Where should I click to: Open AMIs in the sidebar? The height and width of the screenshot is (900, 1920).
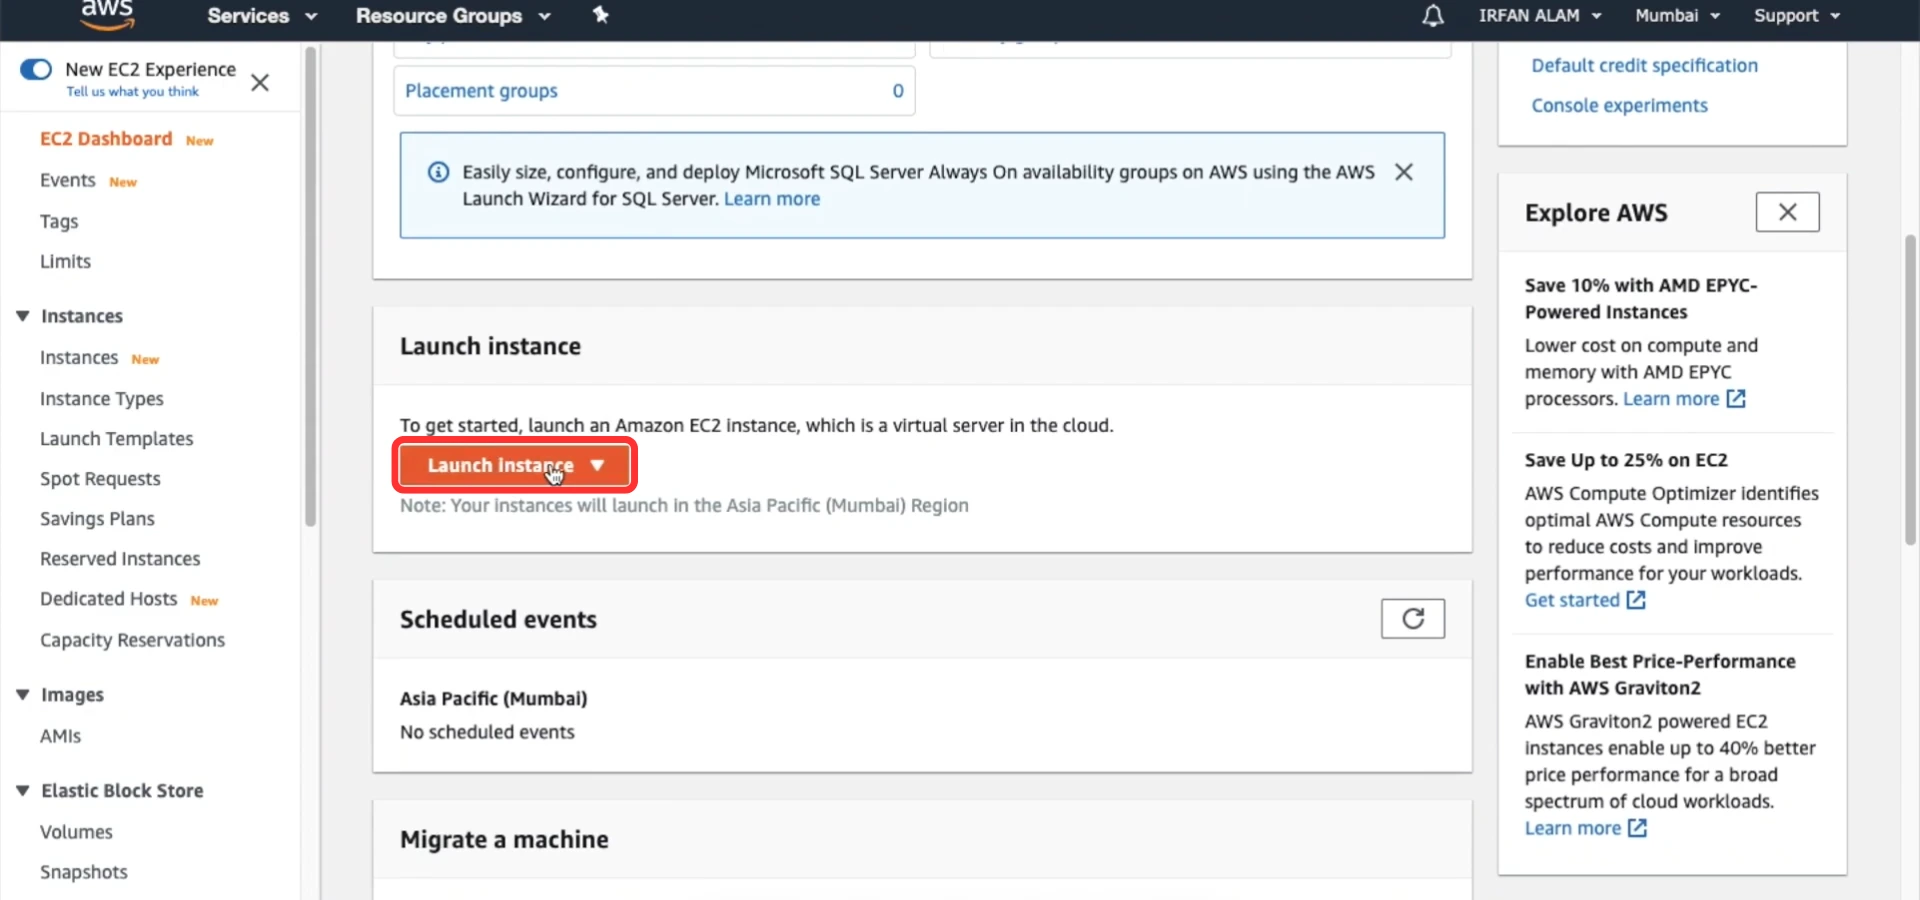pyautogui.click(x=60, y=736)
